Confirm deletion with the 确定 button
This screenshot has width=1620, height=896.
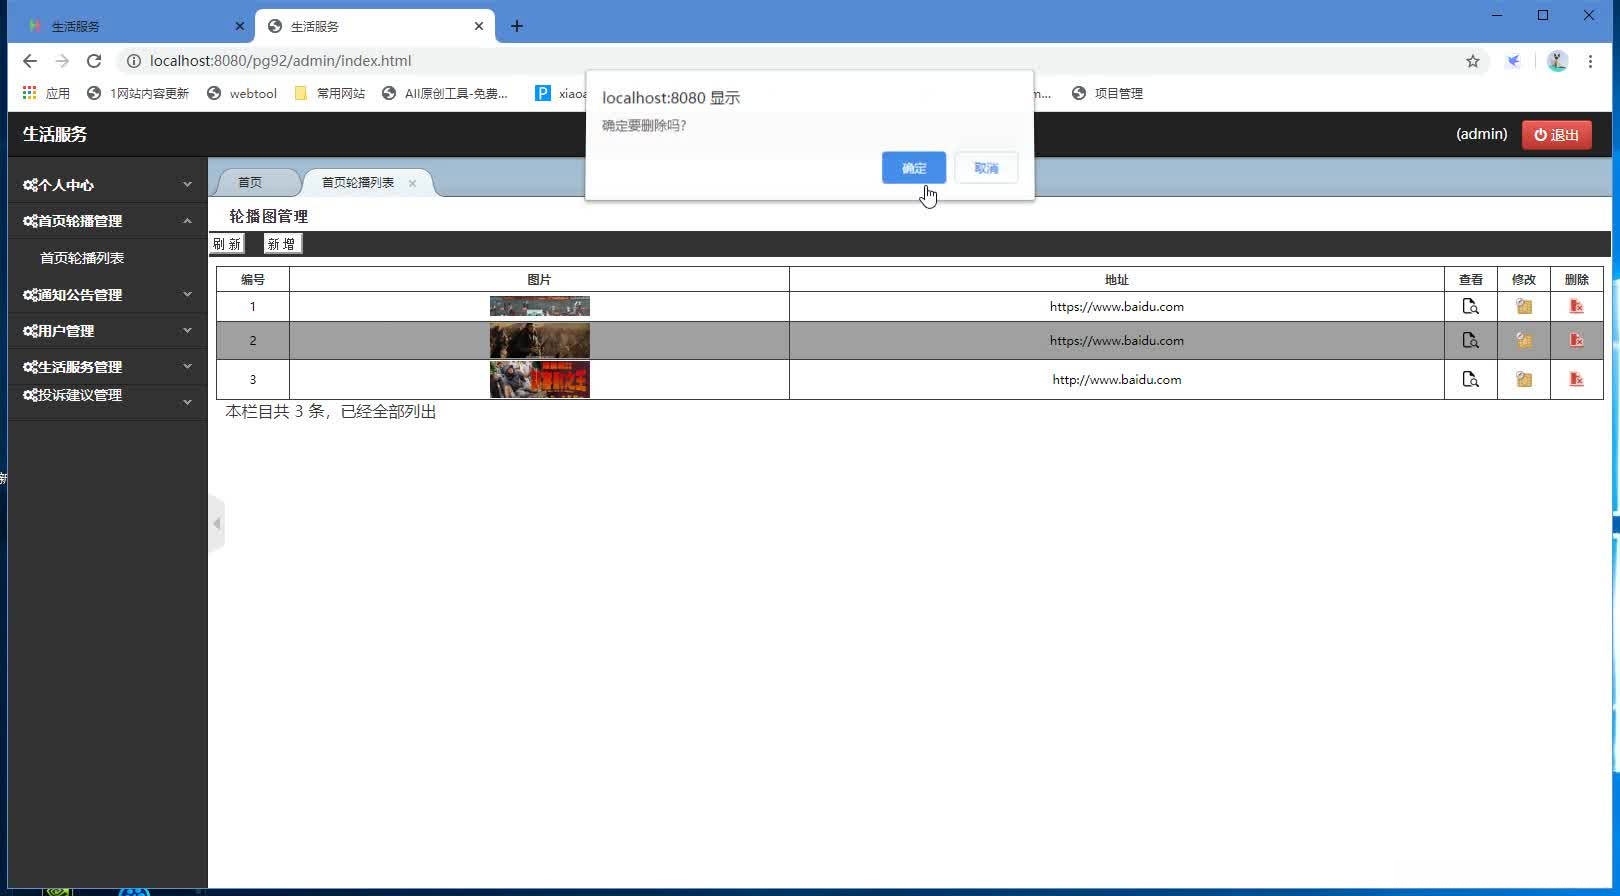[914, 168]
